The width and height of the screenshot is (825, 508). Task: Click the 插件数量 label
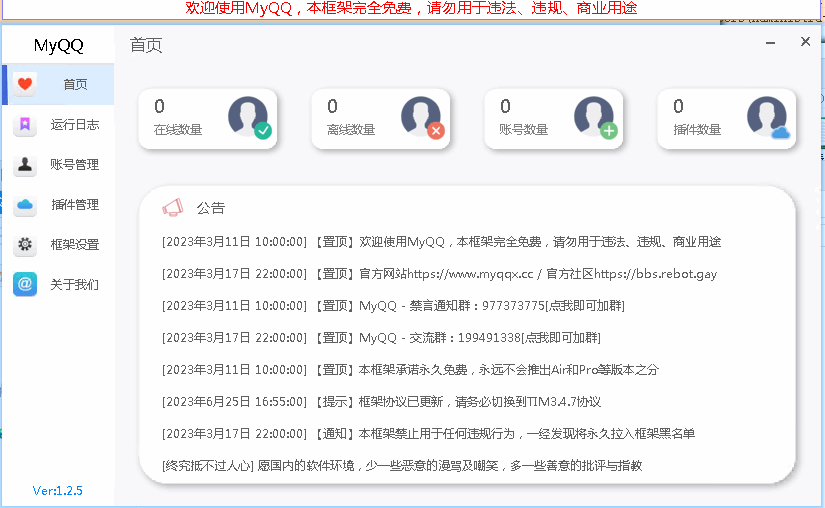click(x=697, y=129)
